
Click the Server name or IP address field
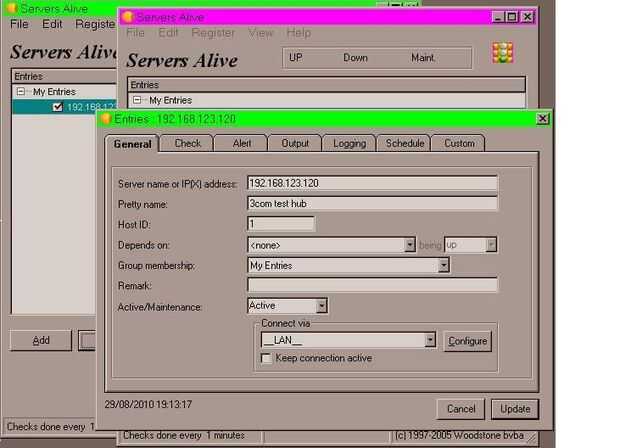click(372, 183)
